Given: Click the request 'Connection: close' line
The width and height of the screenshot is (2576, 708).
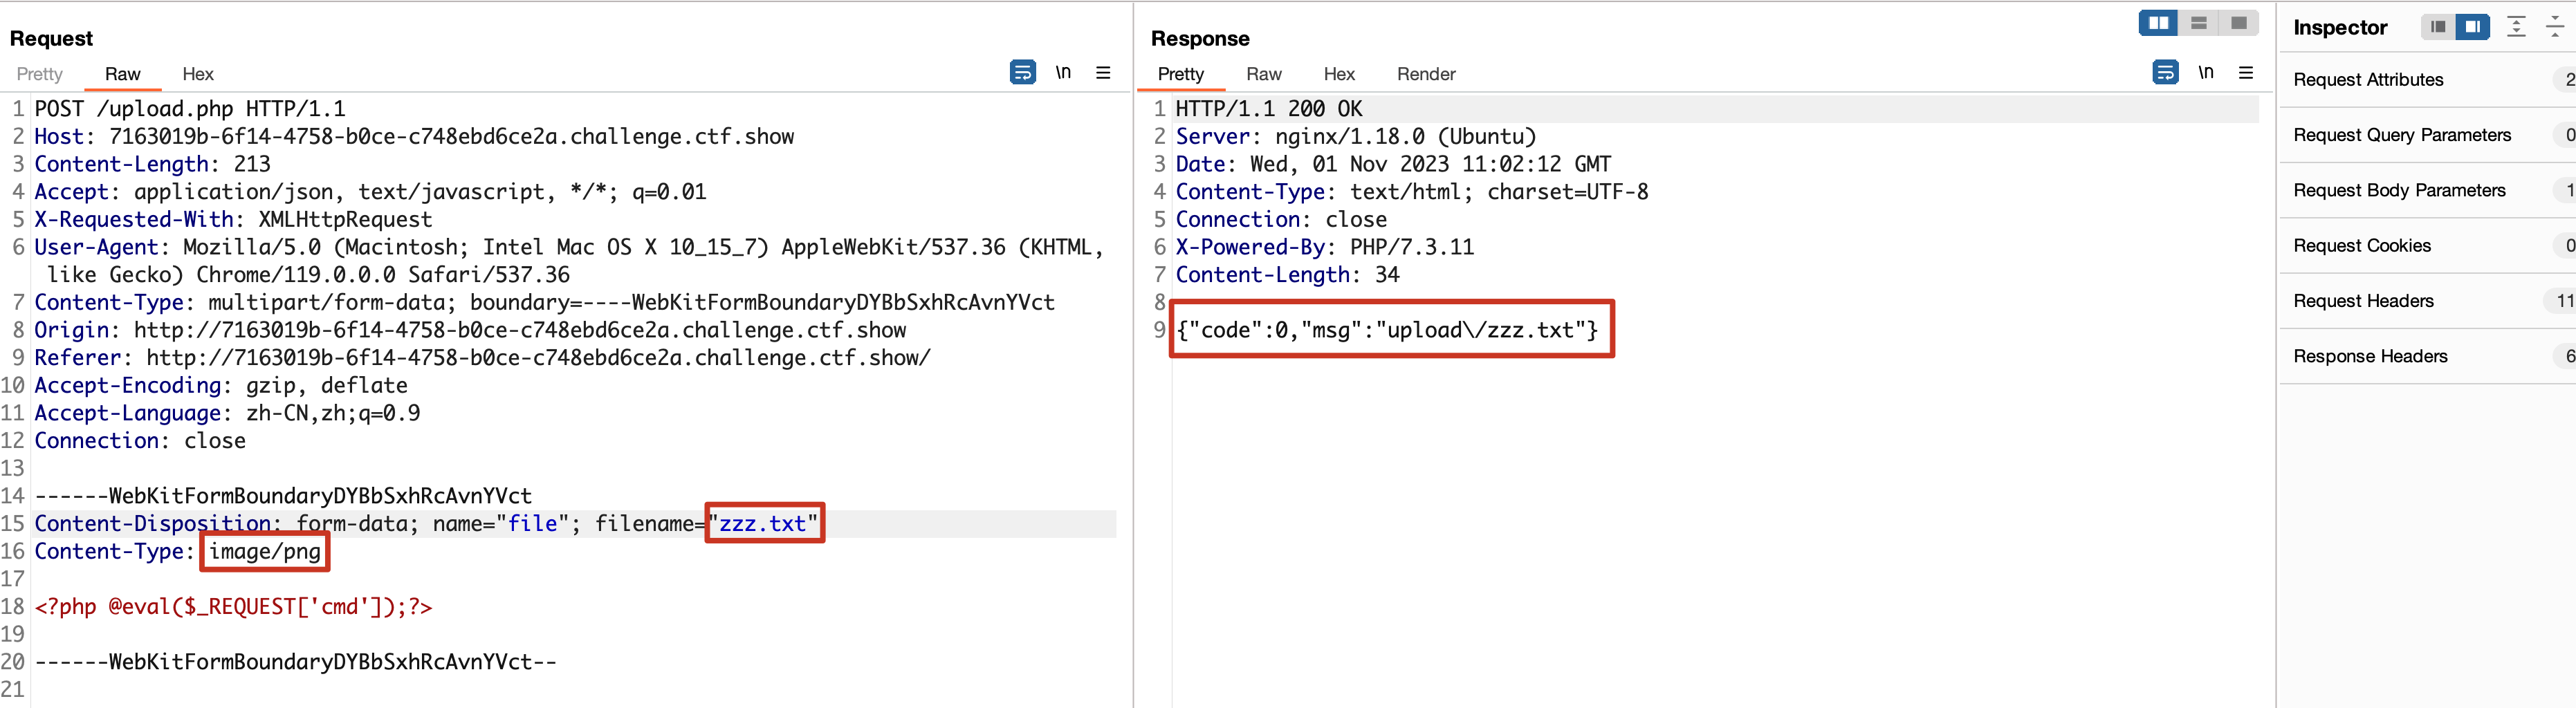Looking at the screenshot, I should point(140,440).
